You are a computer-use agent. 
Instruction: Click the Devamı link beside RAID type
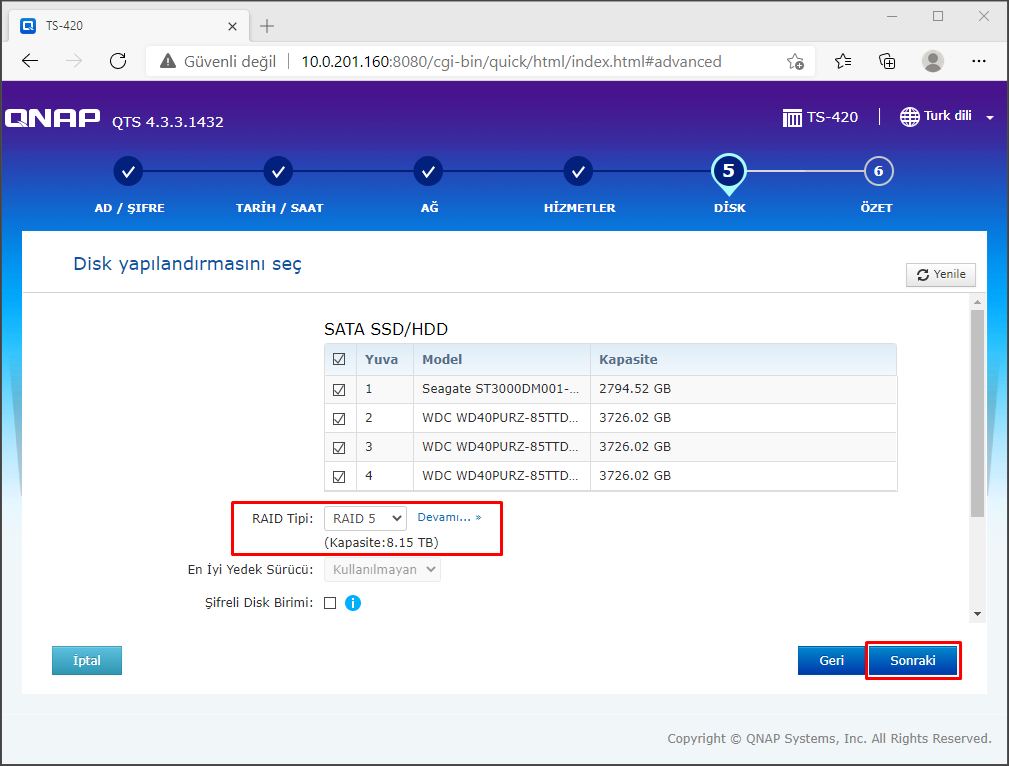point(449,517)
